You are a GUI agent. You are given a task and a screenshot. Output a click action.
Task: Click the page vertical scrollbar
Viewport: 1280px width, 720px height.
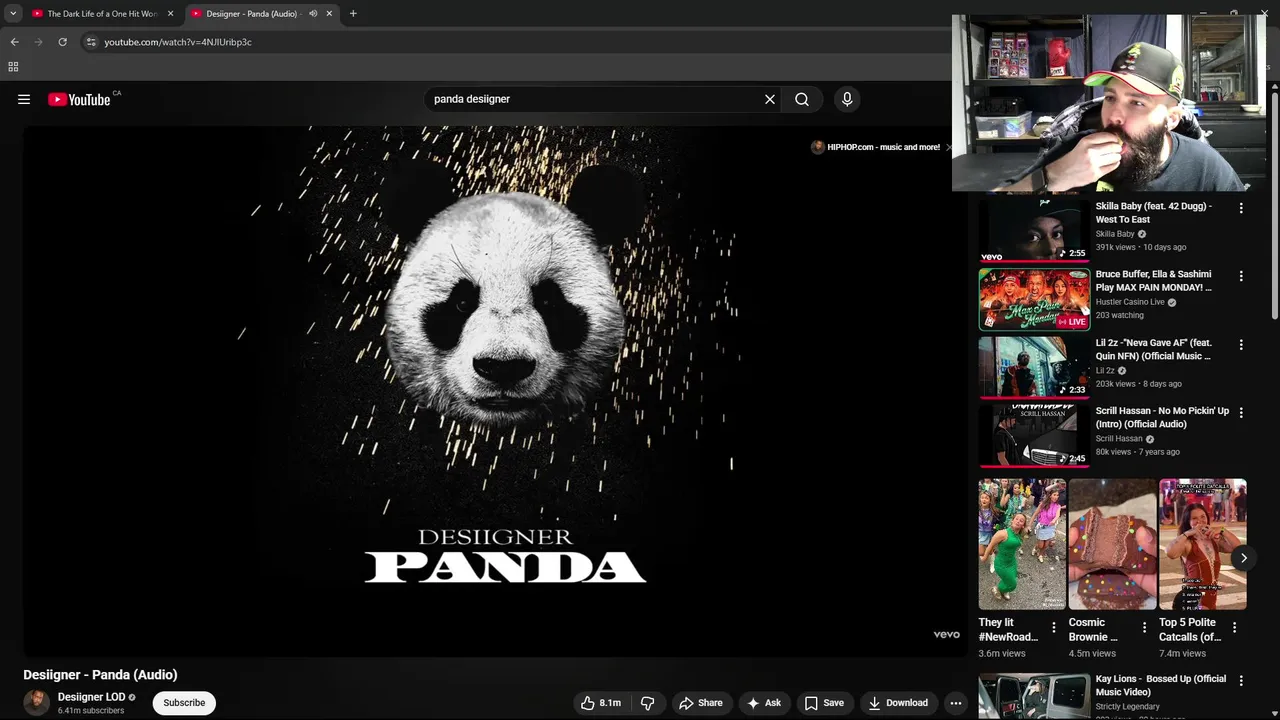coord(1275,205)
